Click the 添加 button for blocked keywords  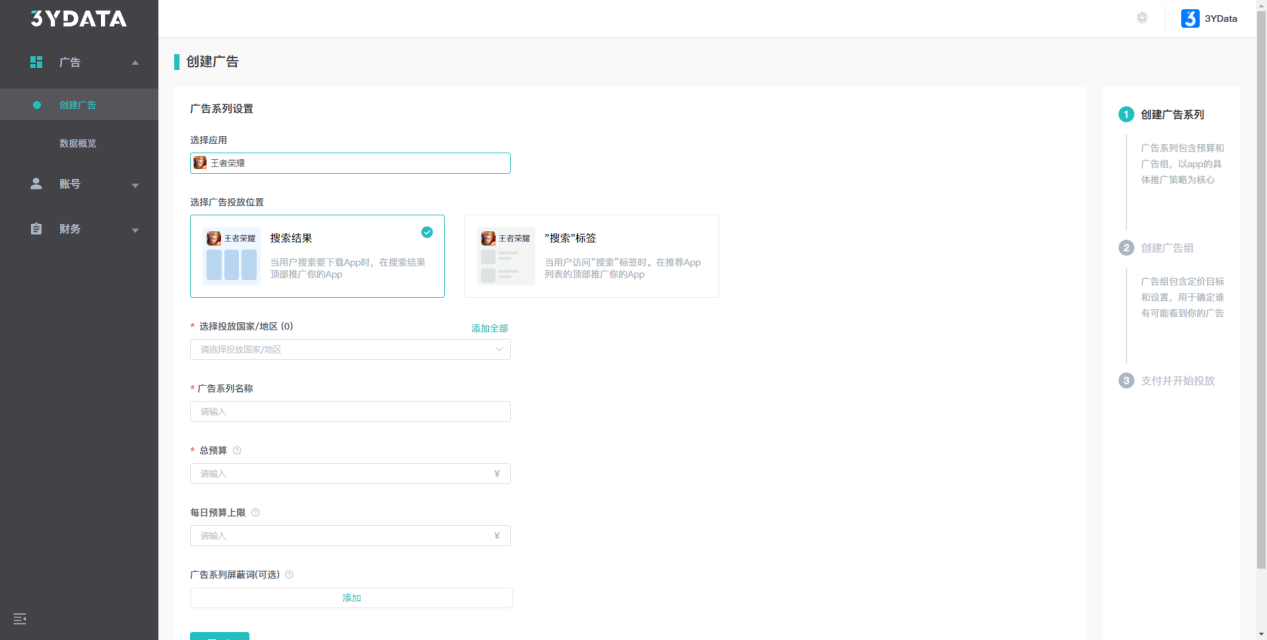click(x=351, y=598)
